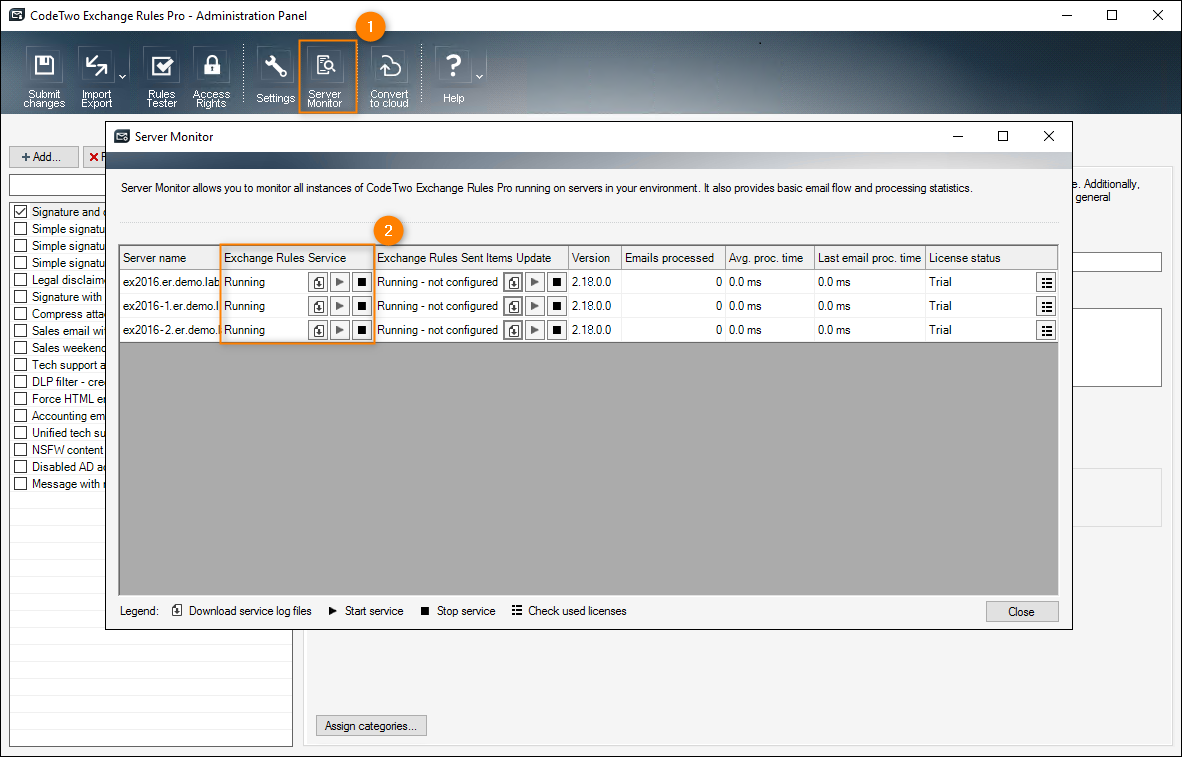Image resolution: width=1182 pixels, height=757 pixels.
Task: Toggle the DLP filter rule checkbox
Action: [x=20, y=382]
